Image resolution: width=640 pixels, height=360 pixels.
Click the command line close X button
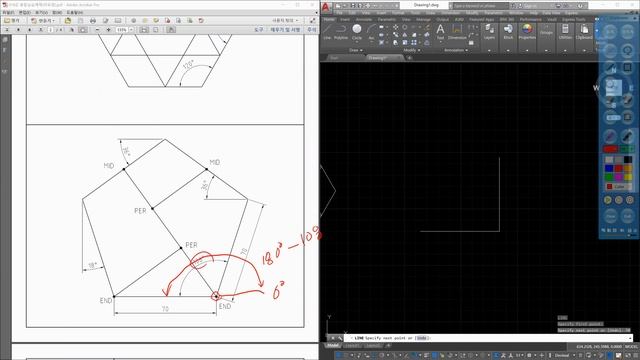tap(333, 338)
